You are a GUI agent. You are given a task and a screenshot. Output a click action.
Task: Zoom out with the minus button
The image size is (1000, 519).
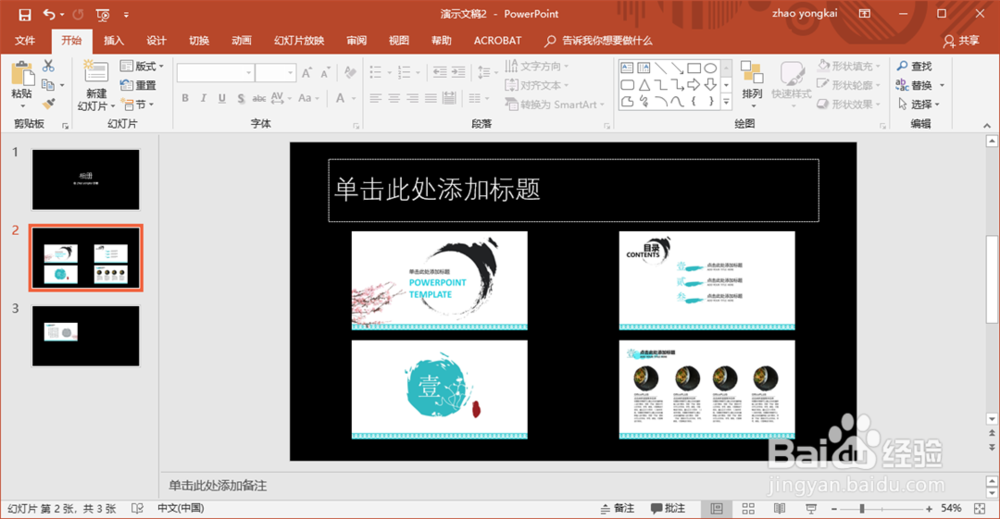pos(834,509)
